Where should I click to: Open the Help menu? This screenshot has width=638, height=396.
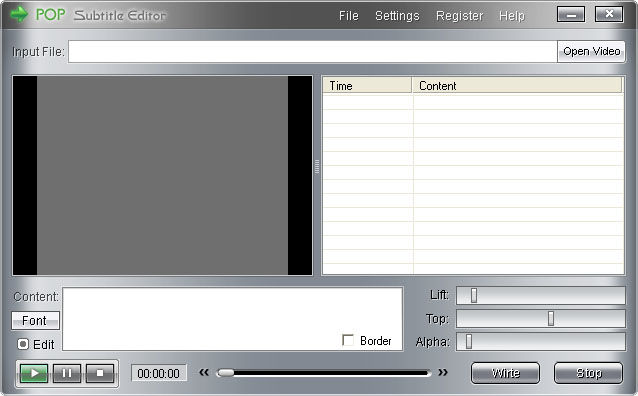click(x=512, y=16)
